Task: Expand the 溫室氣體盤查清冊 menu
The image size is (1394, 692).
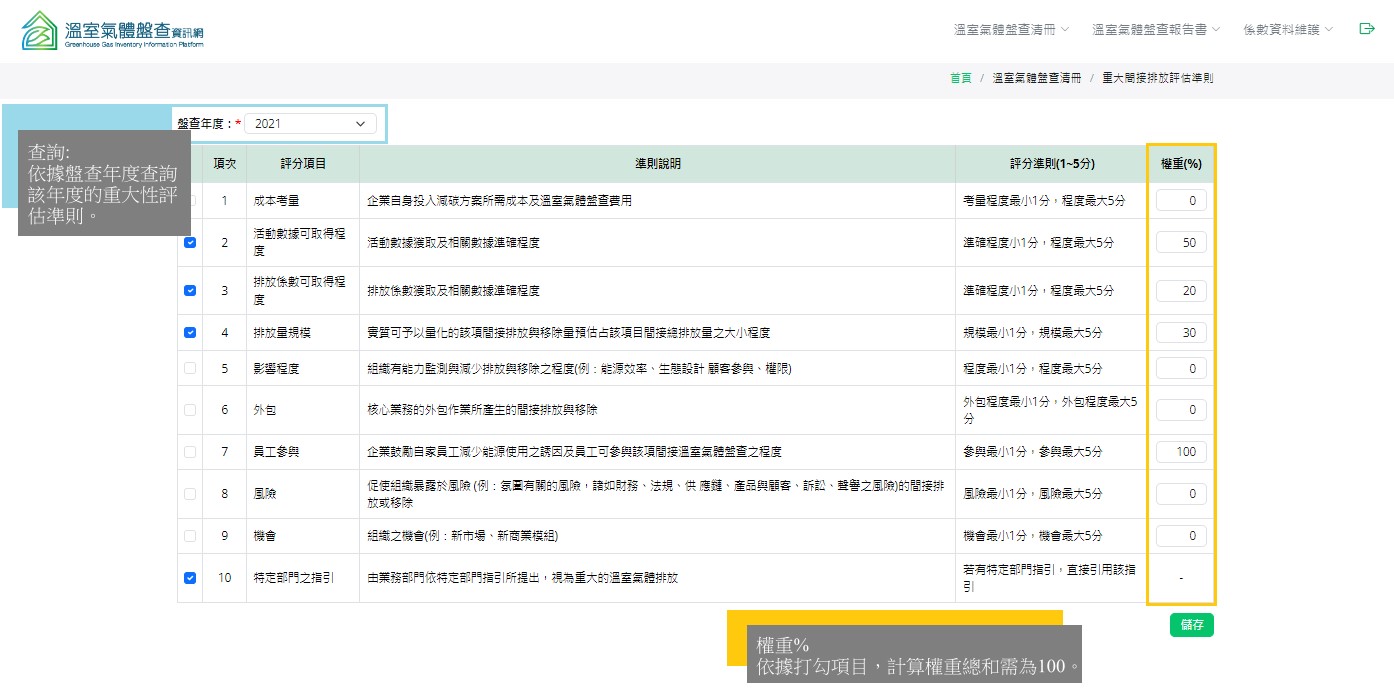Action: coord(1011,30)
